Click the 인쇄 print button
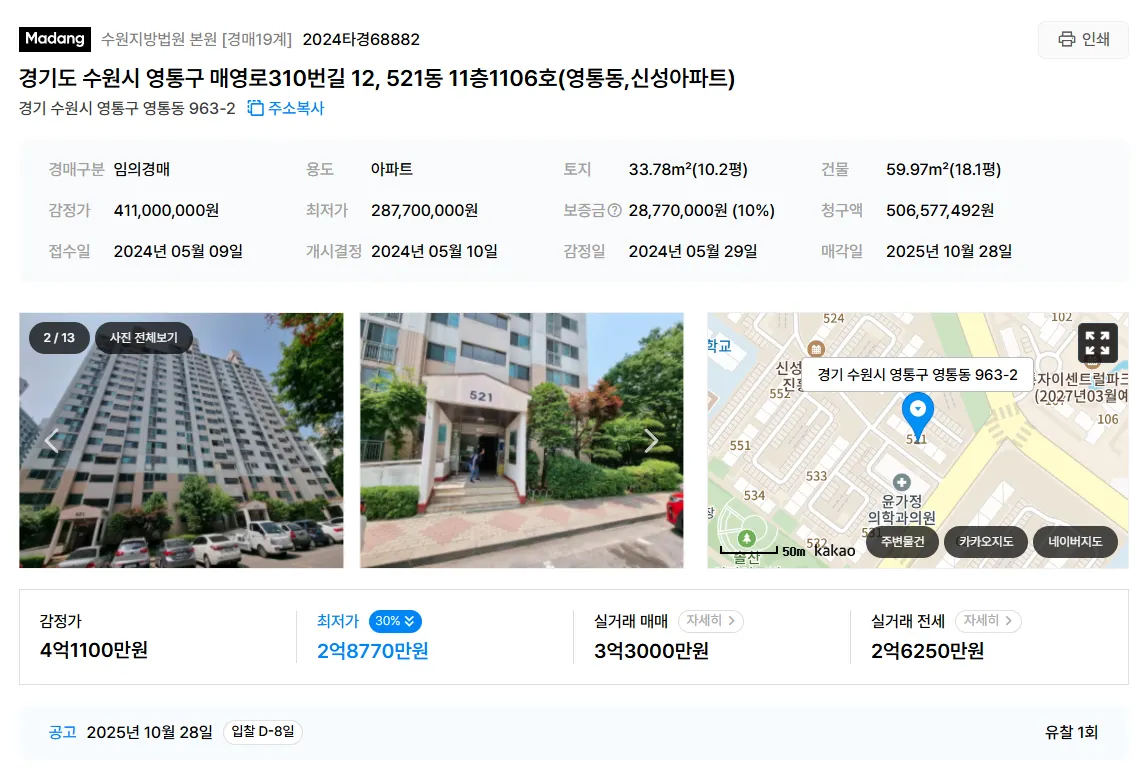The image size is (1141, 771). click(1083, 39)
